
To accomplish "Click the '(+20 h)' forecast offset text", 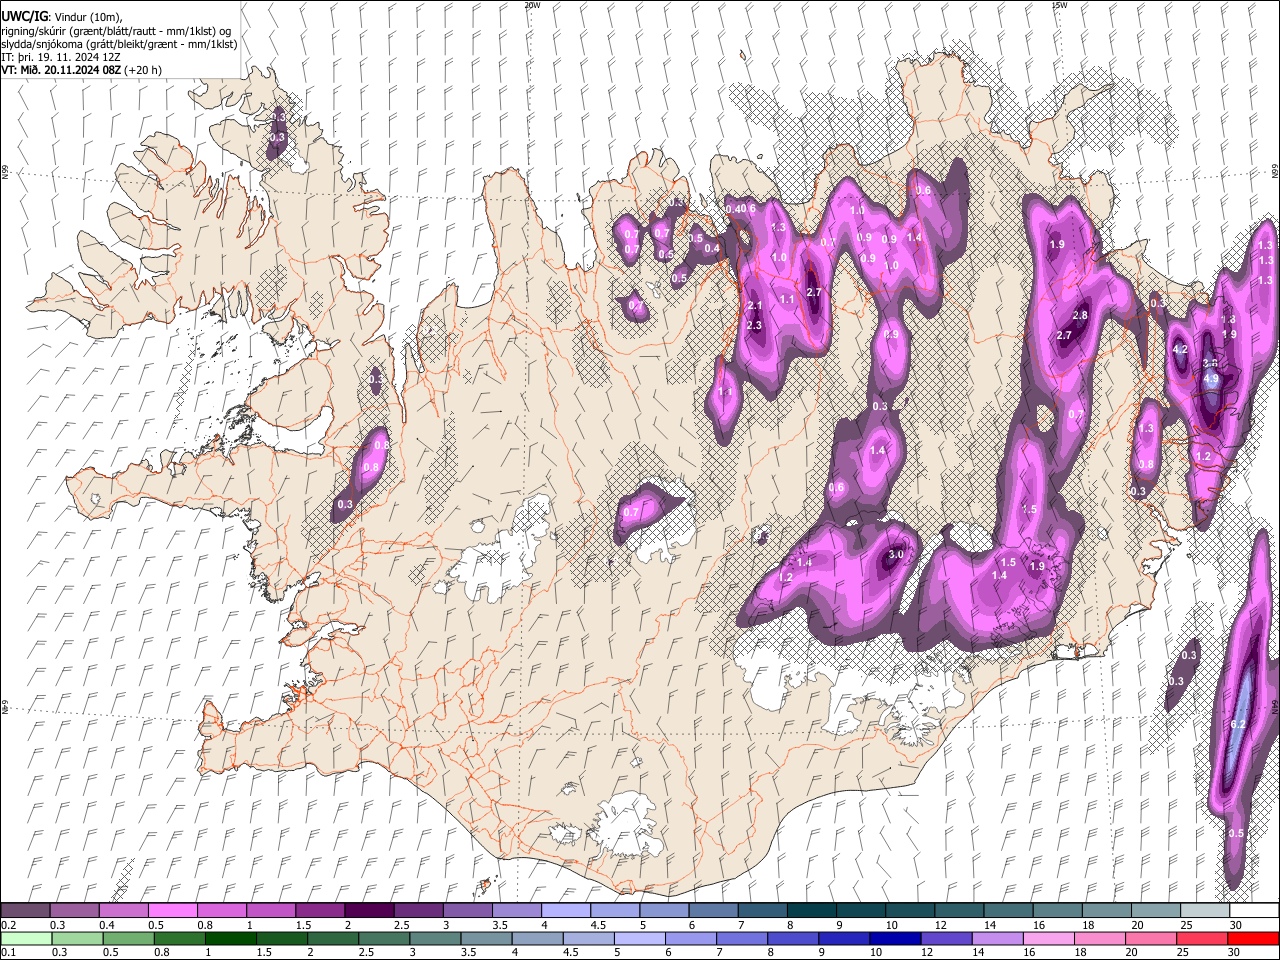I will pyautogui.click(x=144, y=70).
